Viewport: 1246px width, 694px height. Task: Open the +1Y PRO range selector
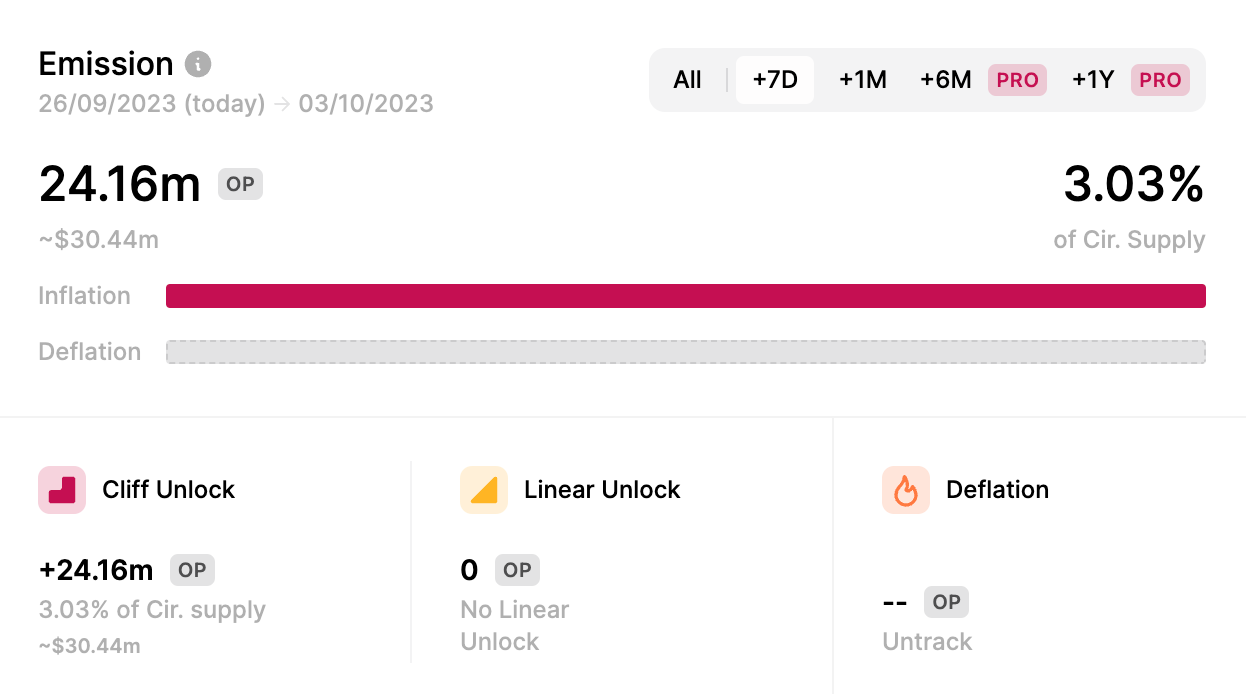point(1093,80)
